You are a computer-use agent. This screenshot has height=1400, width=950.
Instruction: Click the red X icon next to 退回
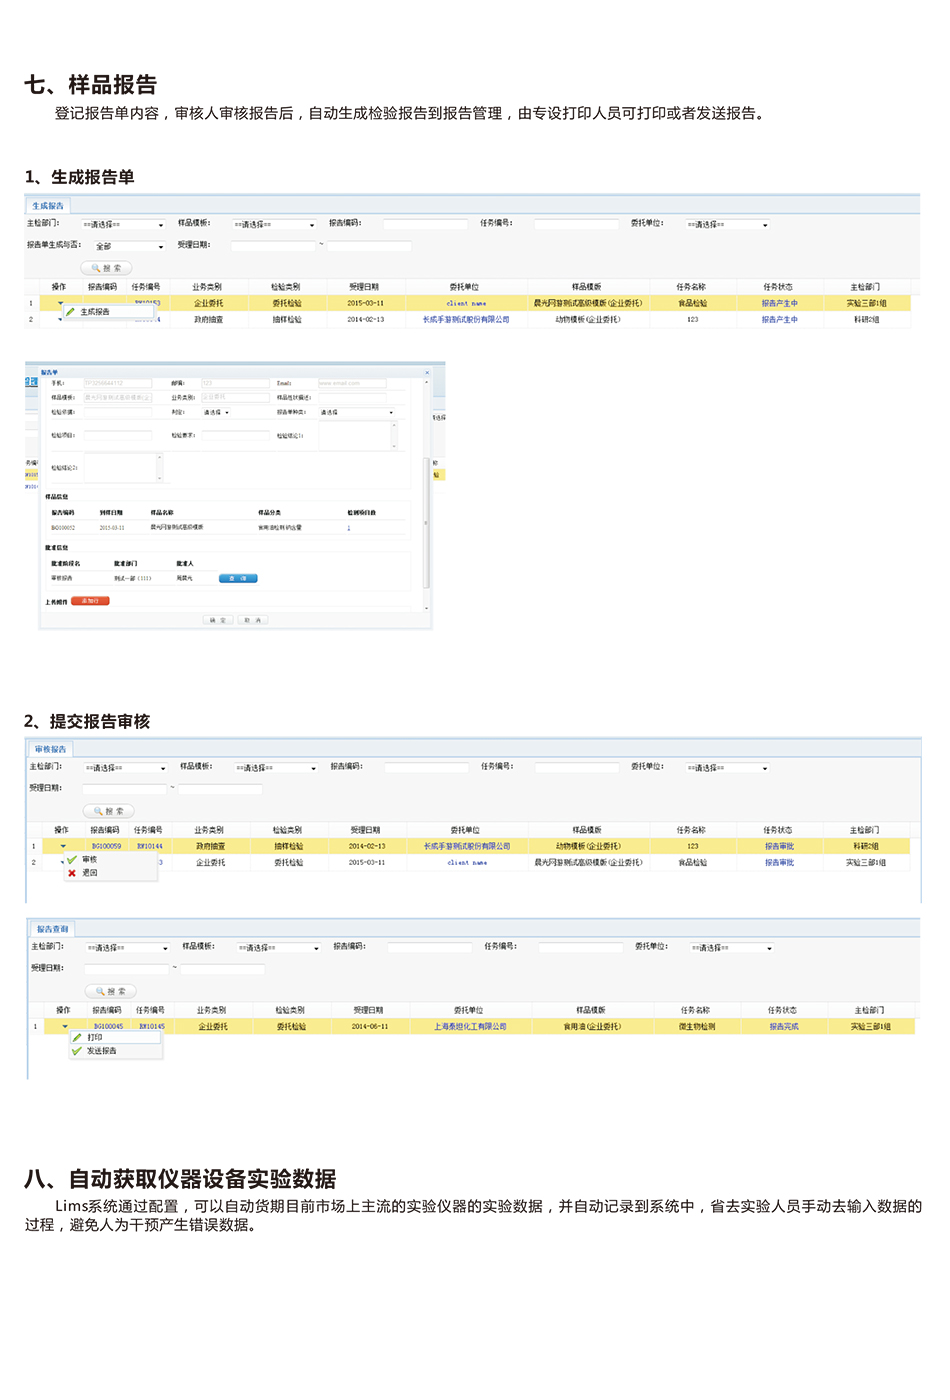[x=72, y=873]
